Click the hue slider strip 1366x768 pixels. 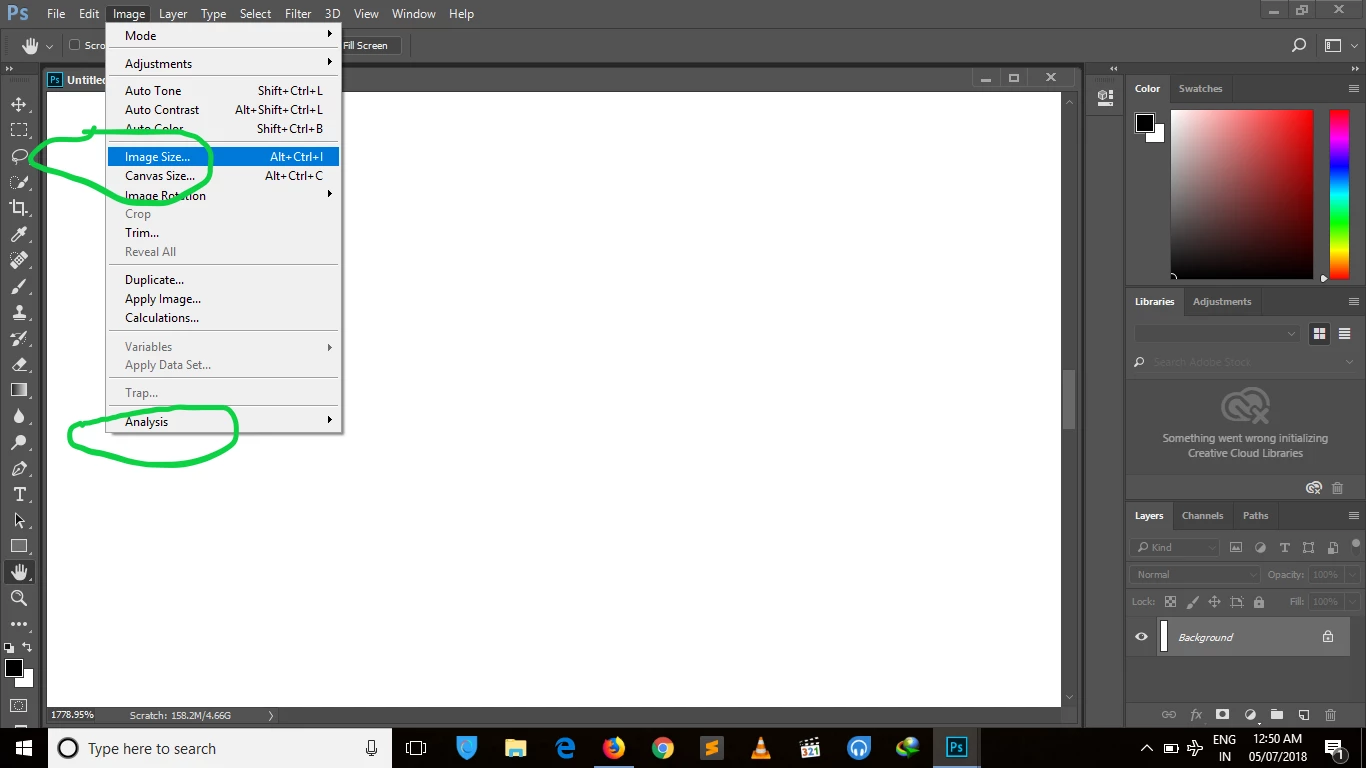(1339, 194)
